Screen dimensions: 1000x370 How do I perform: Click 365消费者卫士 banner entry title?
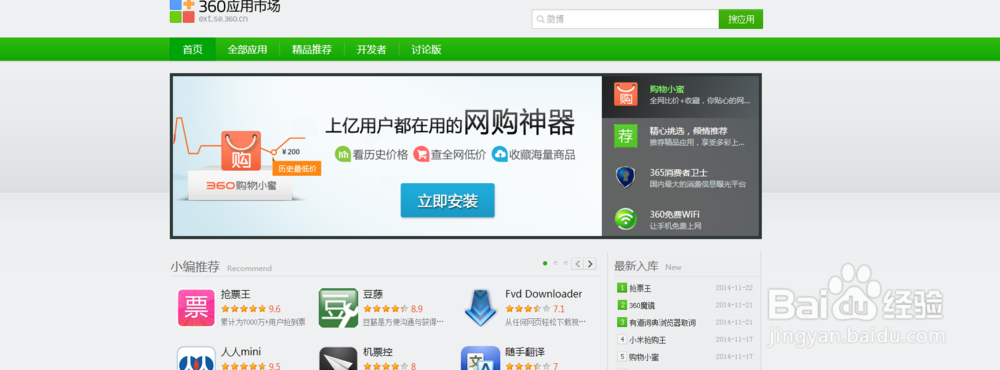pyautogui.click(x=679, y=172)
